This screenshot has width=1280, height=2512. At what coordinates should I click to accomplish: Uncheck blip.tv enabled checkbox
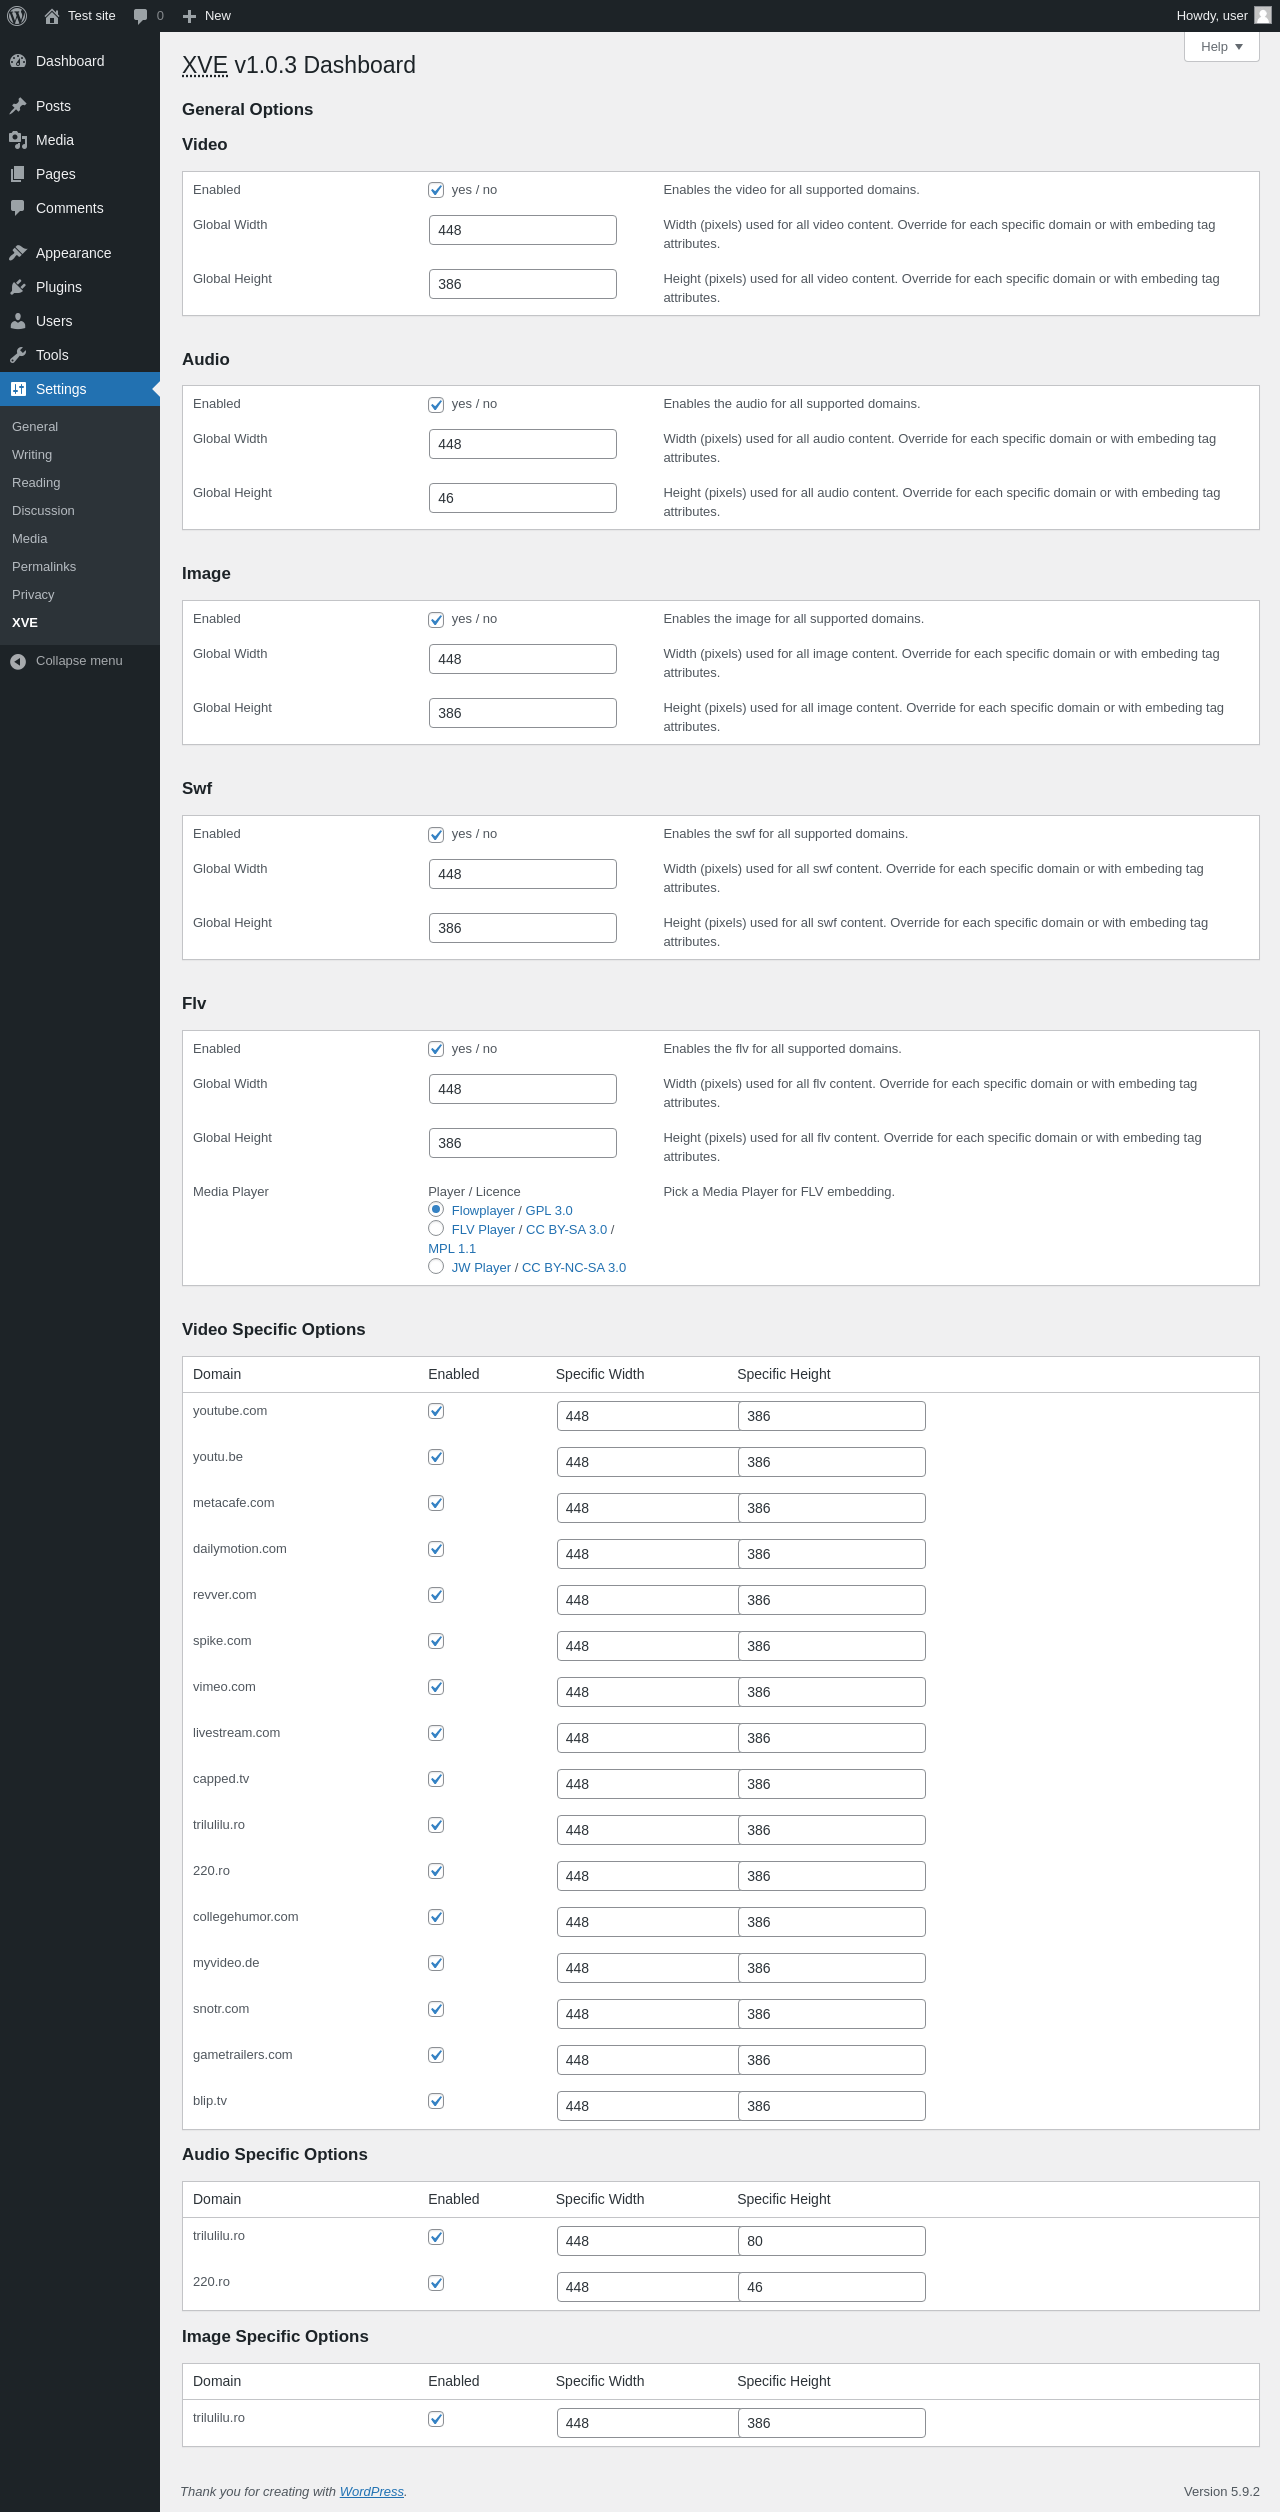tap(436, 2101)
